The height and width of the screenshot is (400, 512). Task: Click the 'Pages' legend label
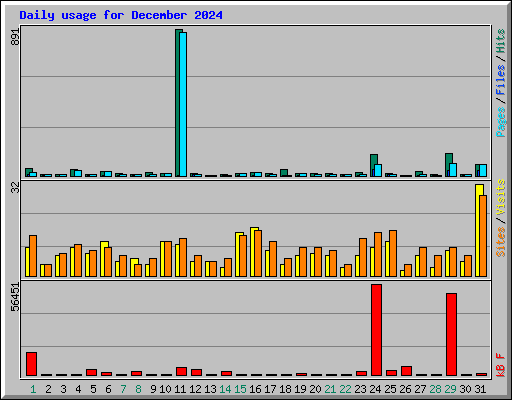pos(501,122)
